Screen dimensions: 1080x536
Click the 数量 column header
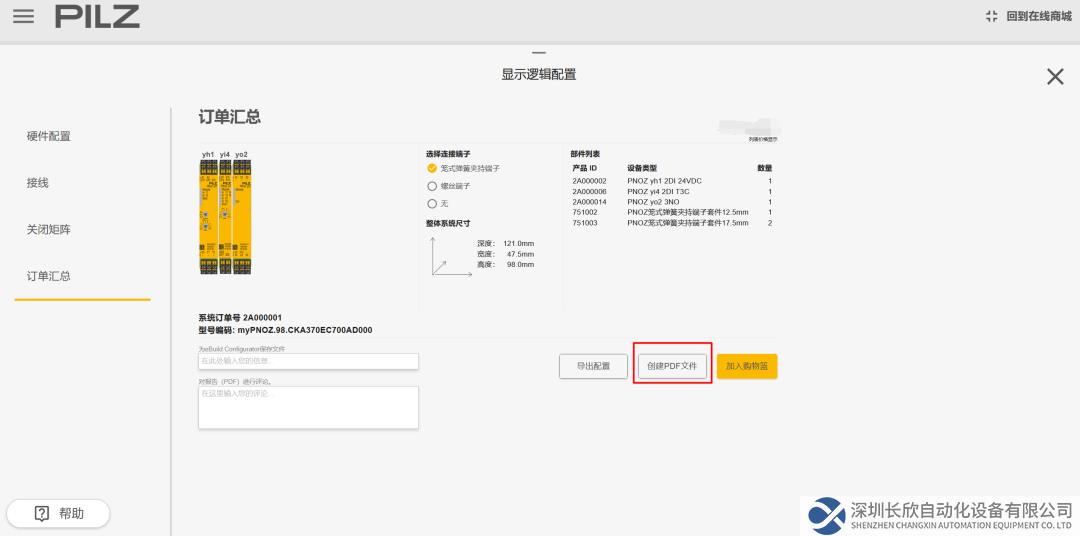click(x=765, y=168)
